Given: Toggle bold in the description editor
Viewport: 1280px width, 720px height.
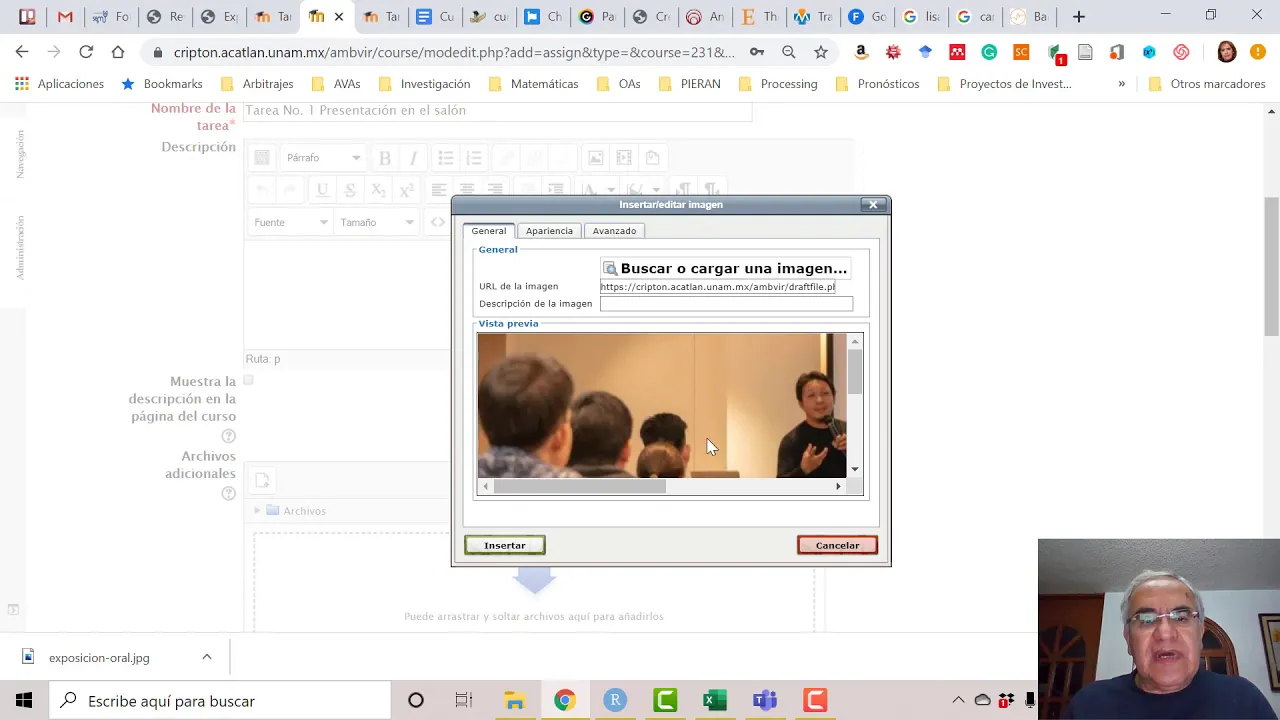Looking at the screenshot, I should 385,158.
